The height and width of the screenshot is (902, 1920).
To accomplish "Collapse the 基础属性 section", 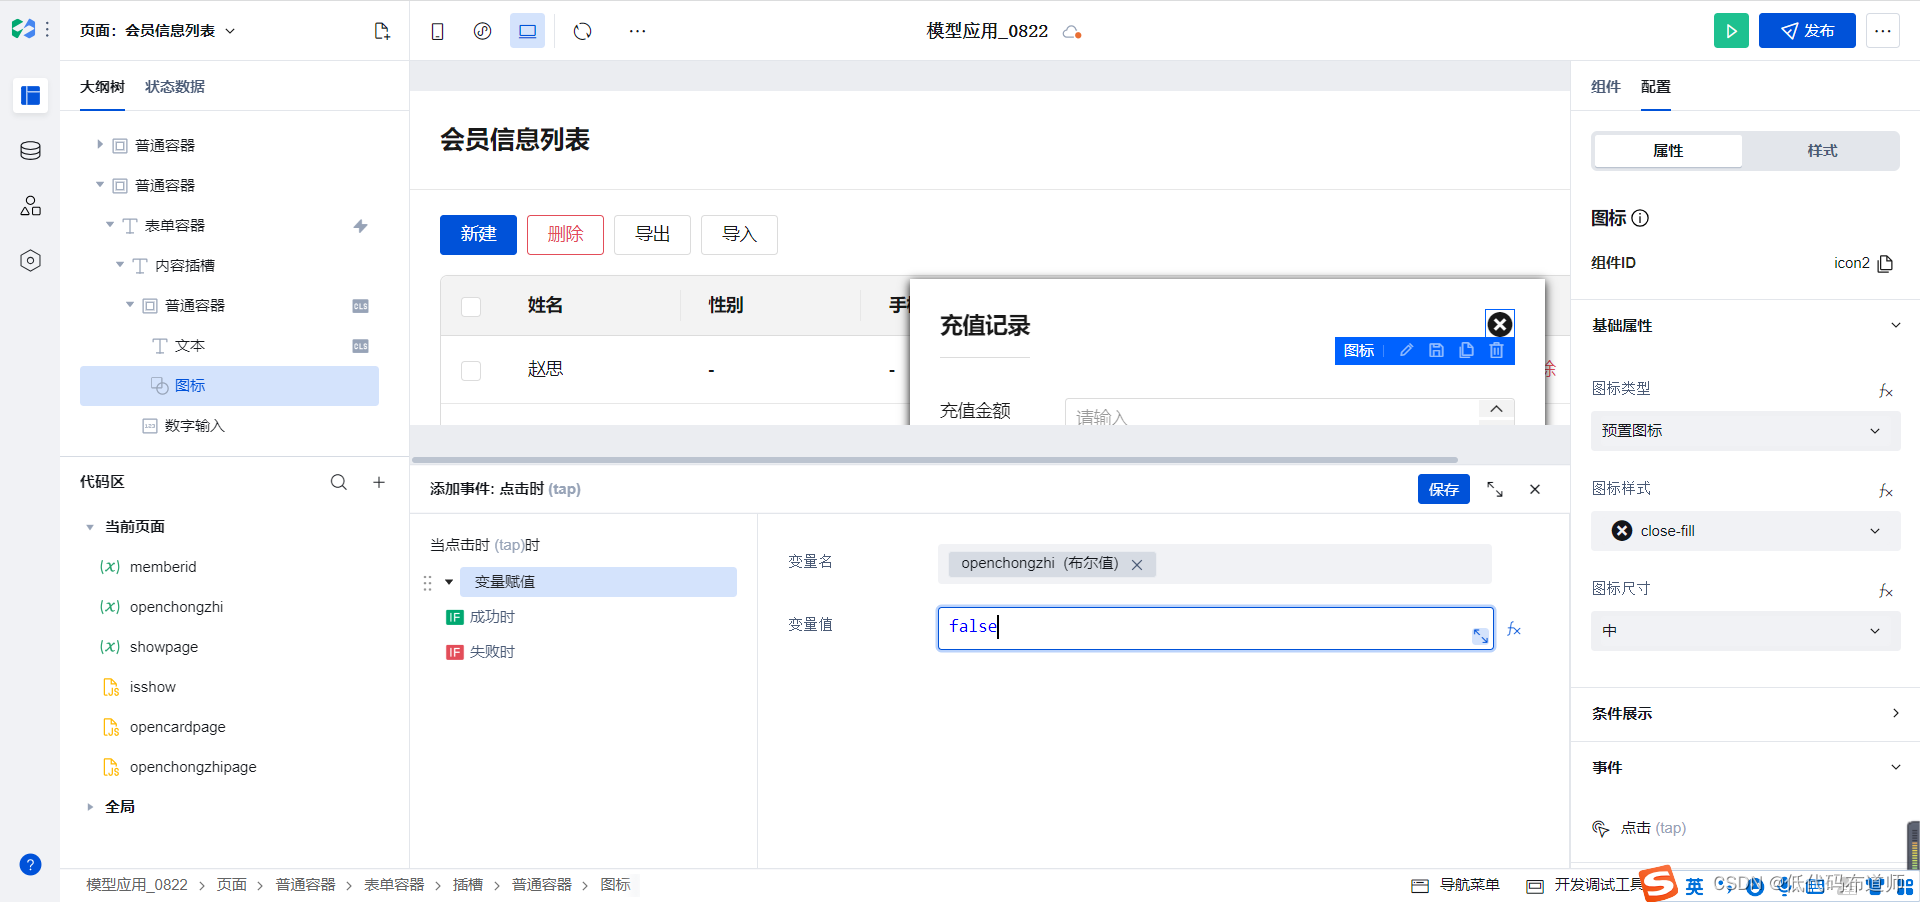I will [1895, 325].
